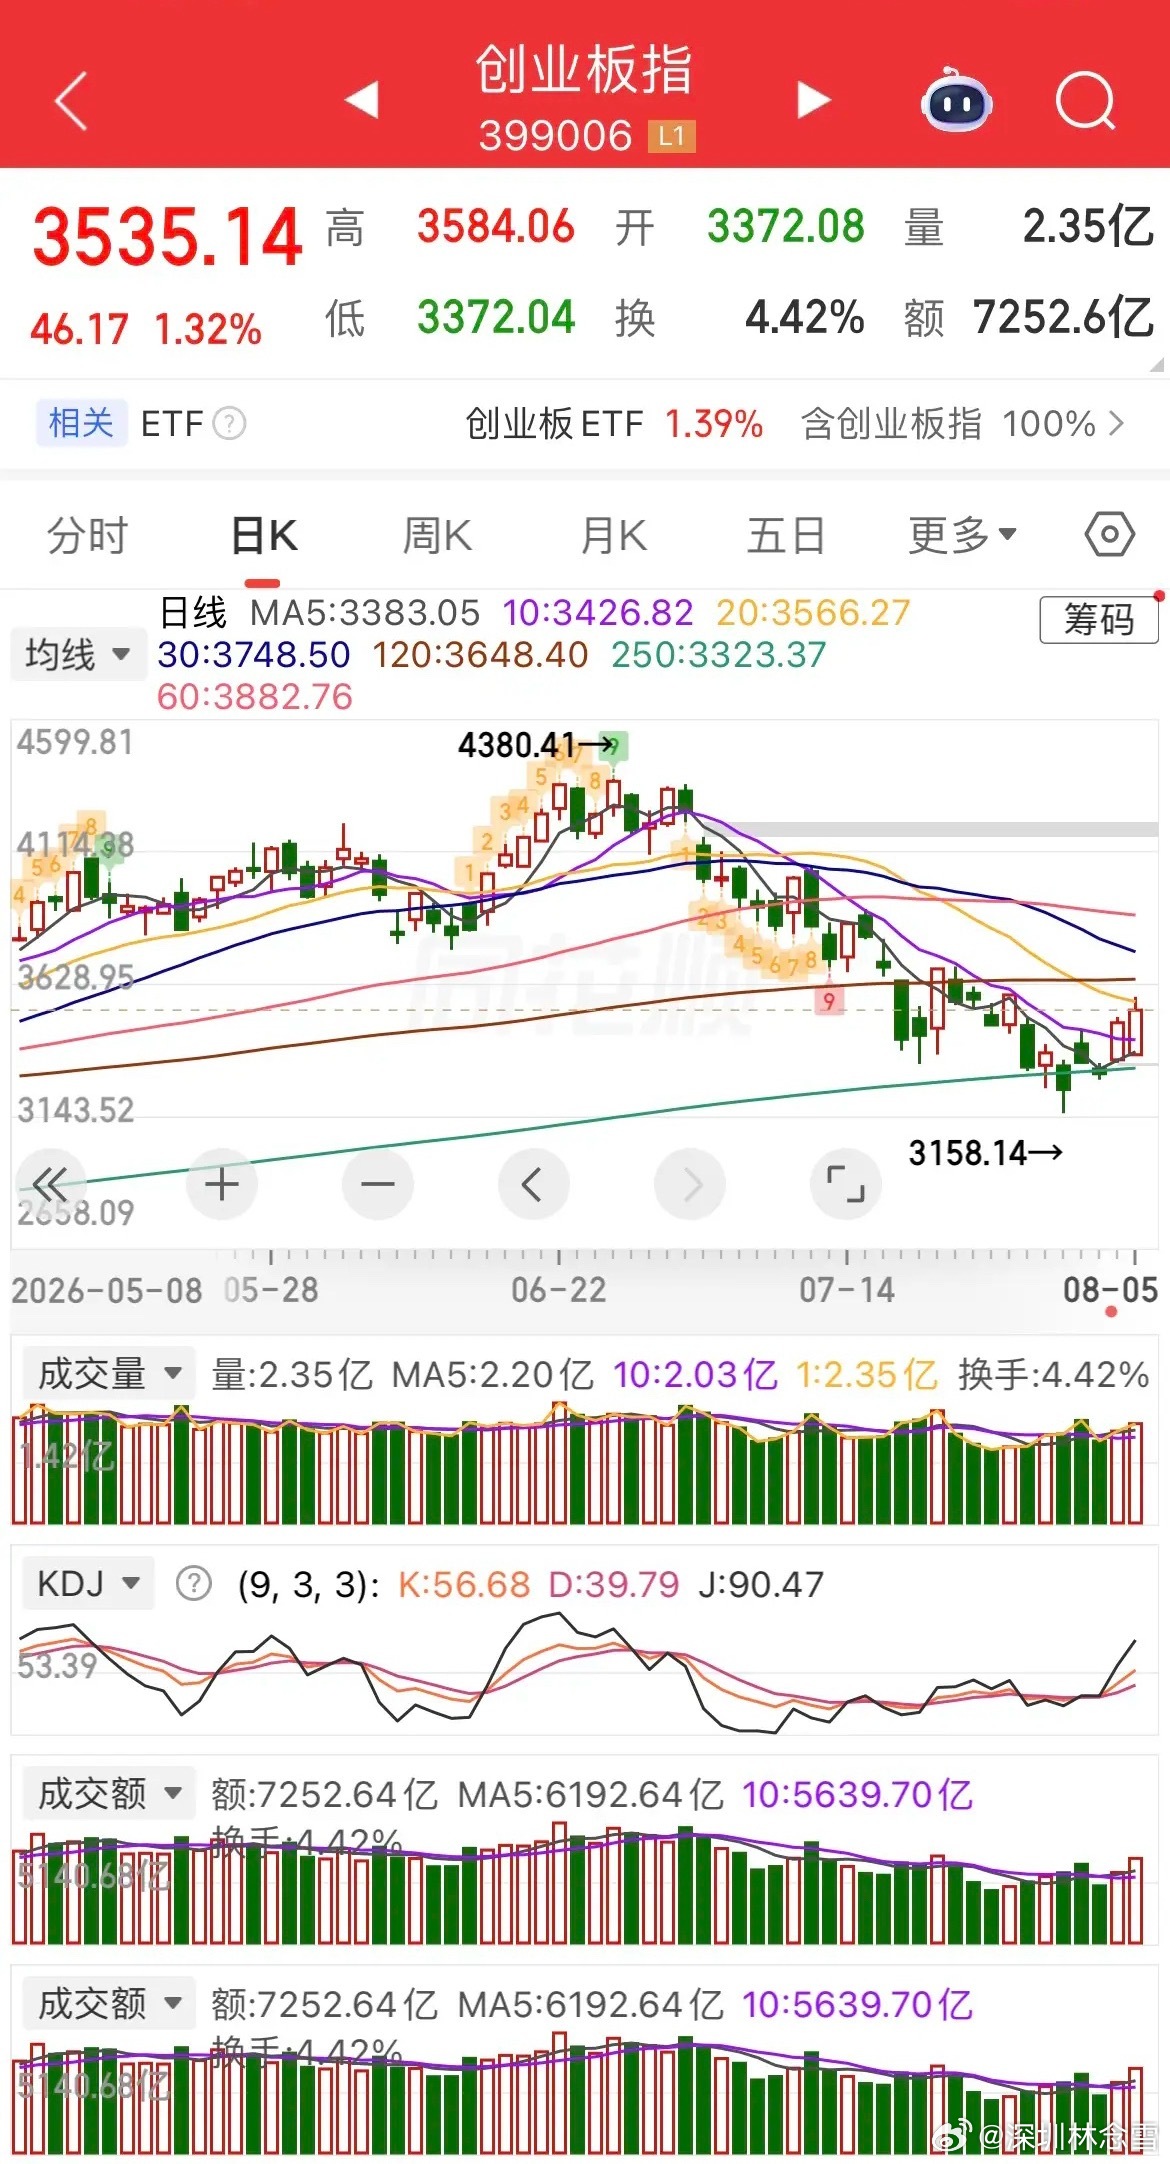Screen dimensions: 1170x2164
Task: Zoom out chart with minus button
Action: [x=377, y=1185]
